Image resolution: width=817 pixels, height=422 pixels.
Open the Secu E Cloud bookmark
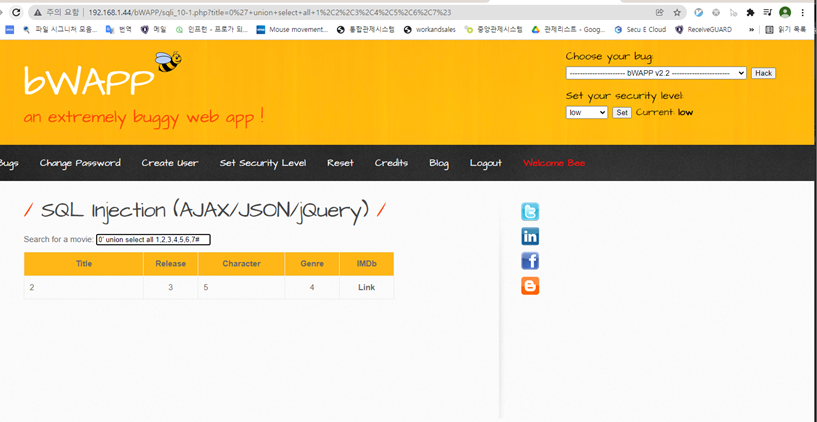(640, 30)
